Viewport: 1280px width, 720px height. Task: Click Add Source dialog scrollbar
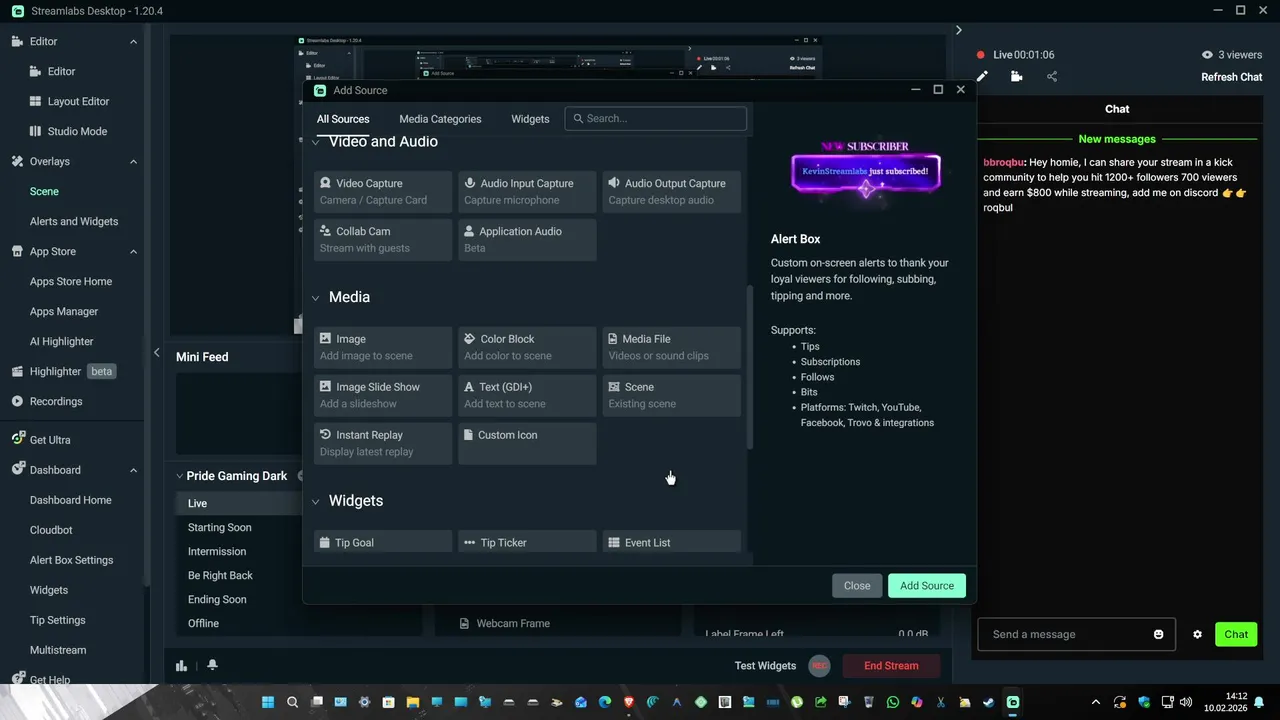pyautogui.click(x=751, y=367)
